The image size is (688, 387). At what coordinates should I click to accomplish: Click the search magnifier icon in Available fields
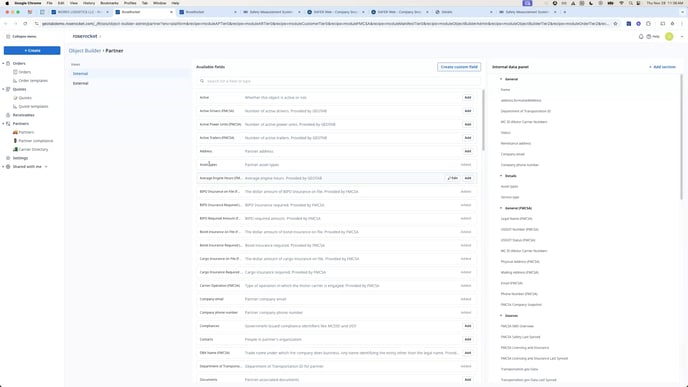202,81
